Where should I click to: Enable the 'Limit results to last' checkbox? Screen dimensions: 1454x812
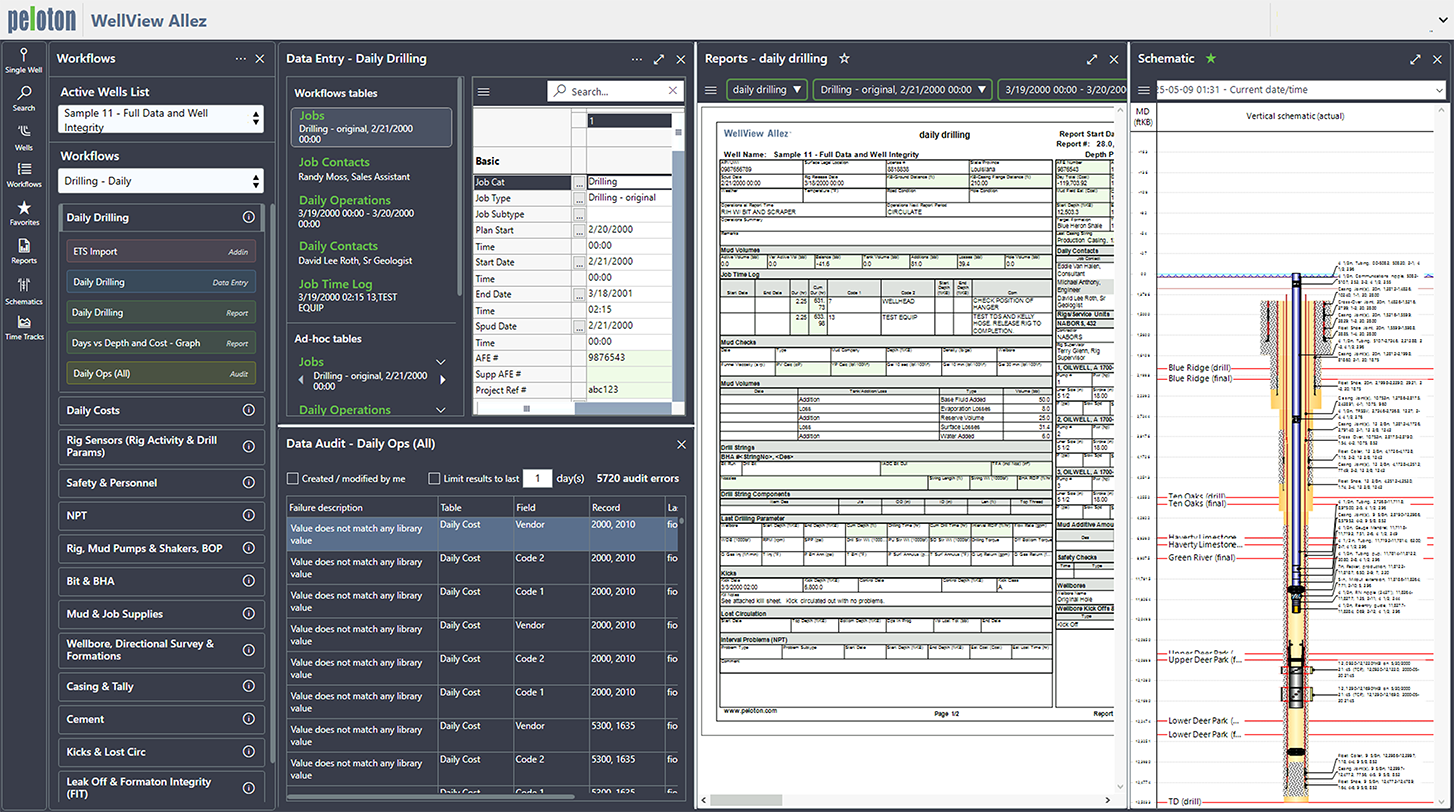click(x=435, y=477)
